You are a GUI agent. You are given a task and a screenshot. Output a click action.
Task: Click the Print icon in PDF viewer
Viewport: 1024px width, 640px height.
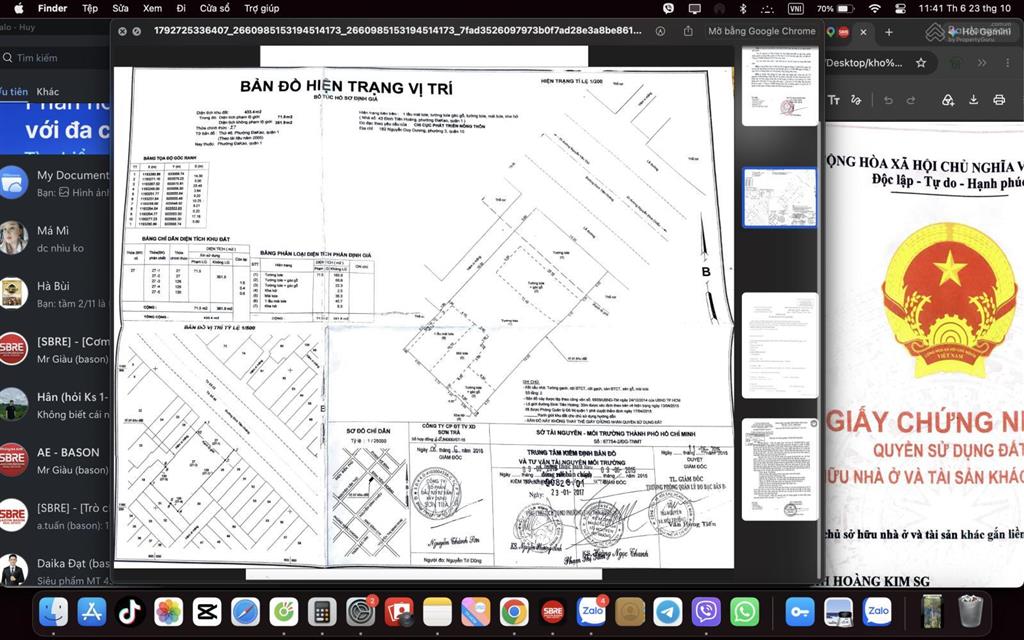point(999,100)
